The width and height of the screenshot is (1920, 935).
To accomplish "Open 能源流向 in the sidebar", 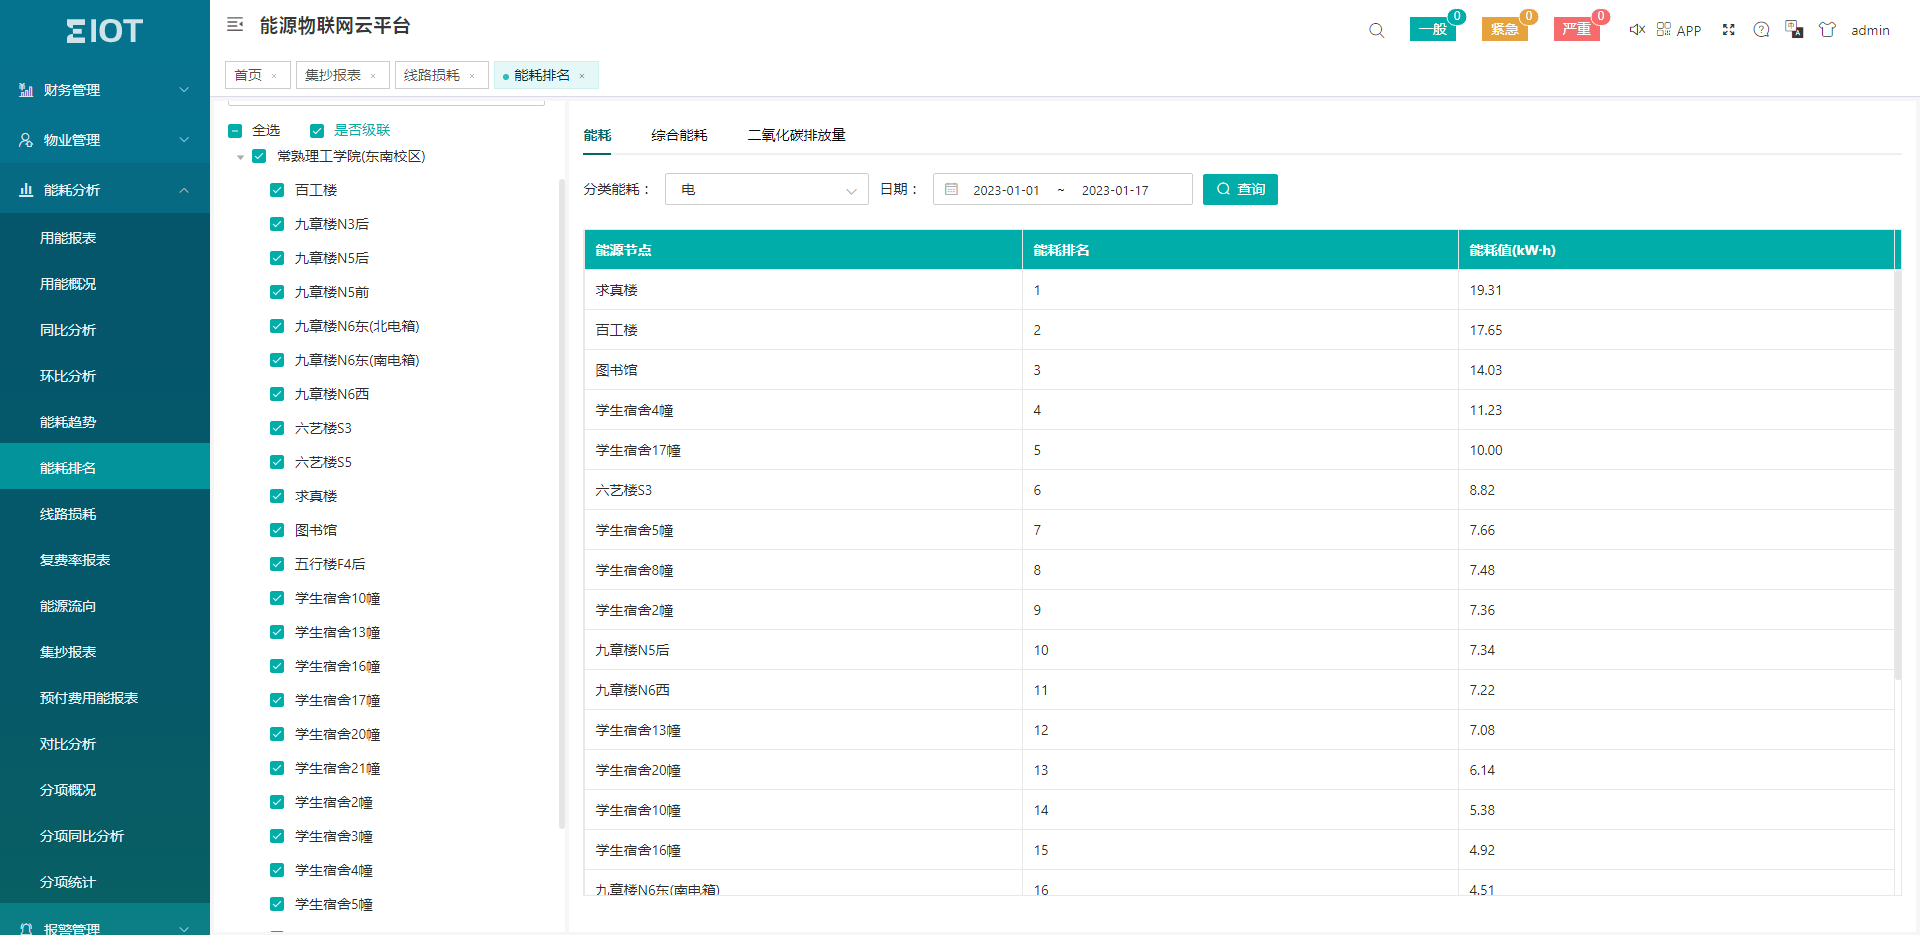I will tap(105, 606).
